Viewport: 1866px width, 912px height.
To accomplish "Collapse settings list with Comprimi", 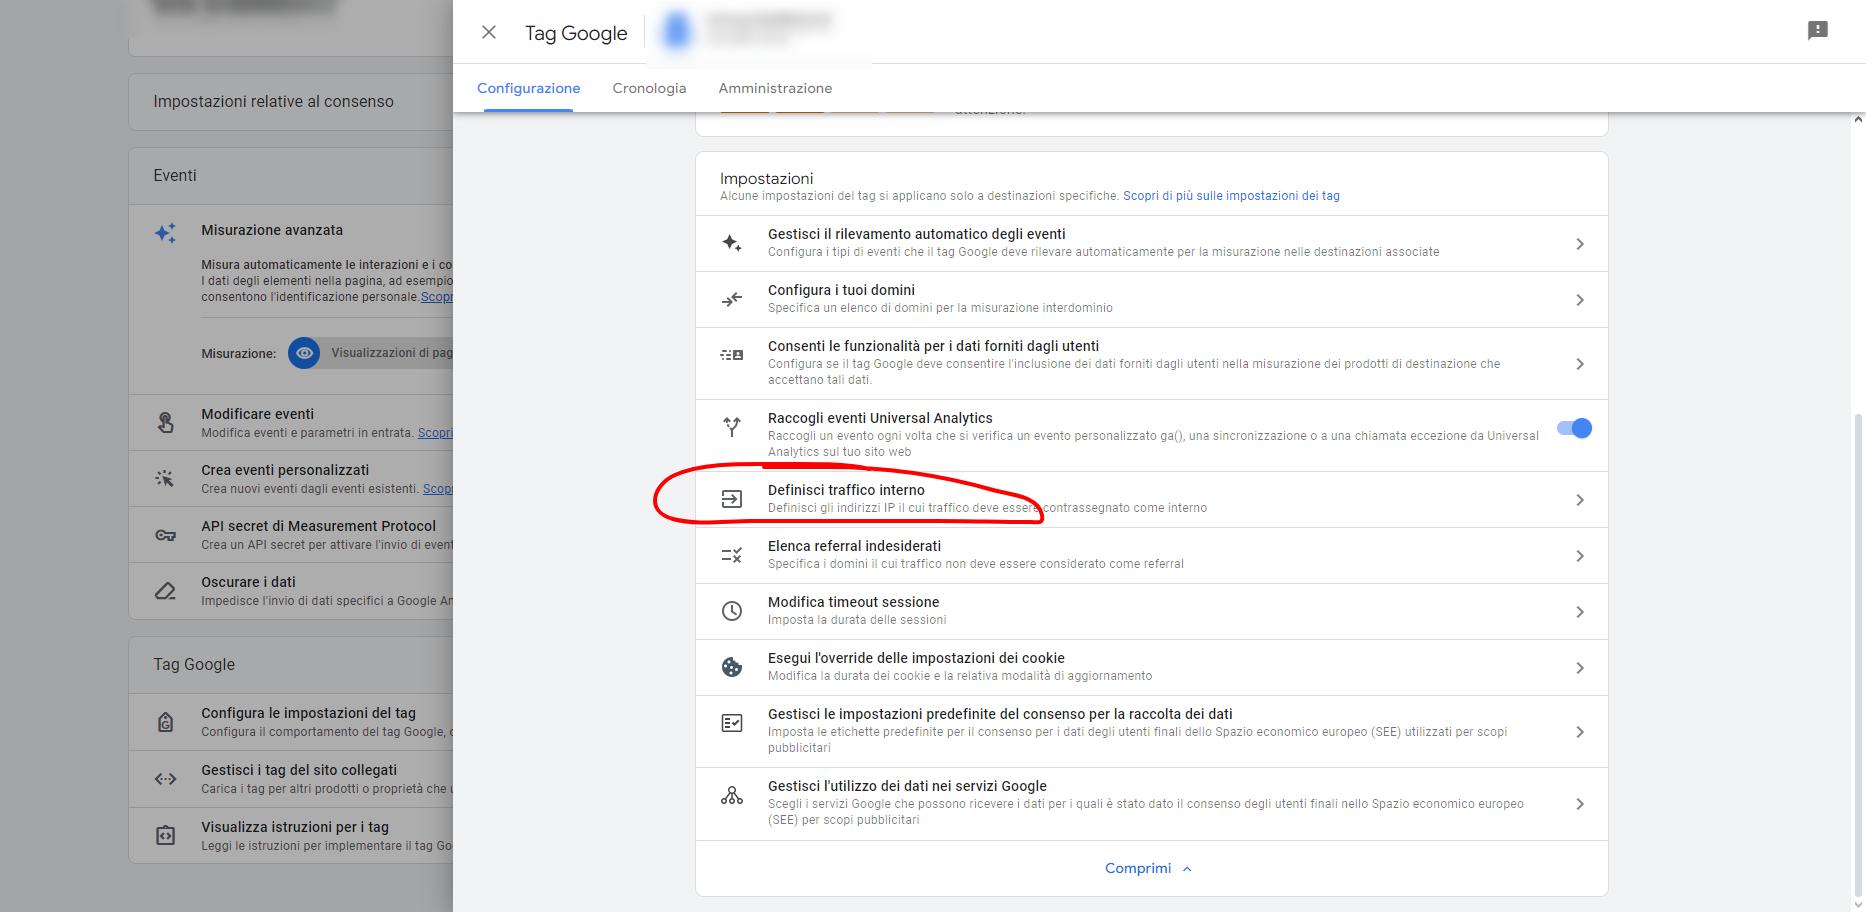I will coord(1148,868).
